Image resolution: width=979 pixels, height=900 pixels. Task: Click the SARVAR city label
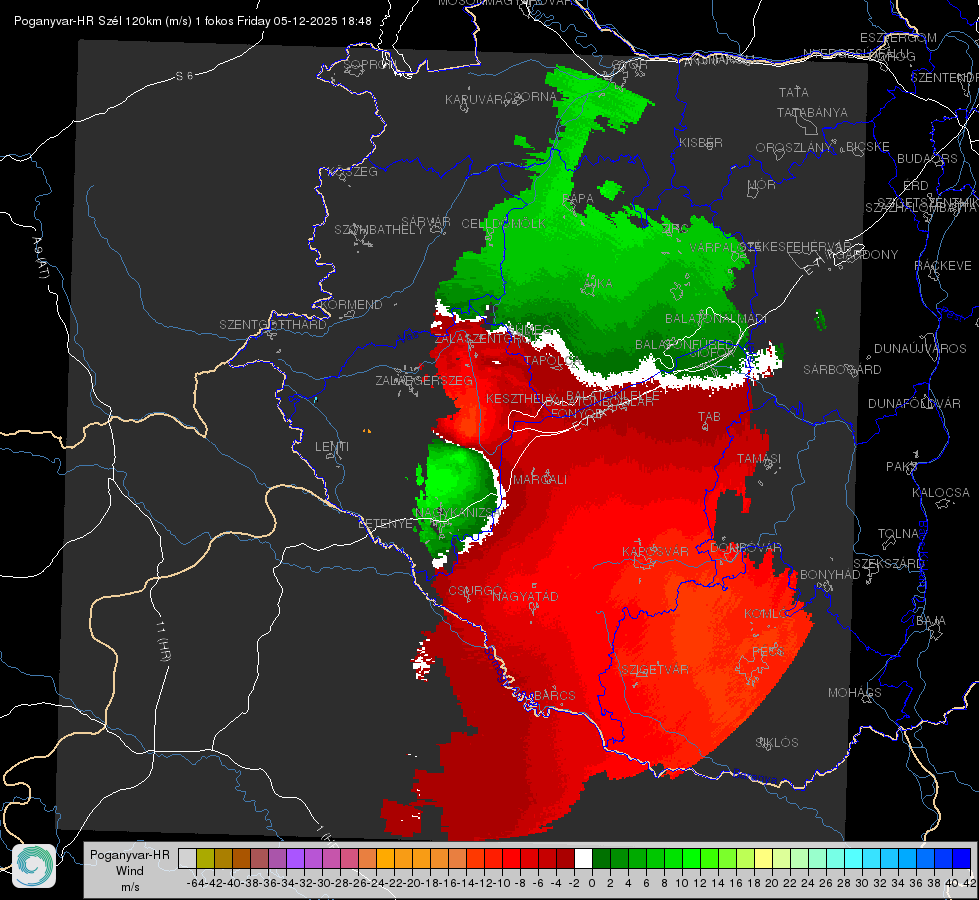(426, 221)
